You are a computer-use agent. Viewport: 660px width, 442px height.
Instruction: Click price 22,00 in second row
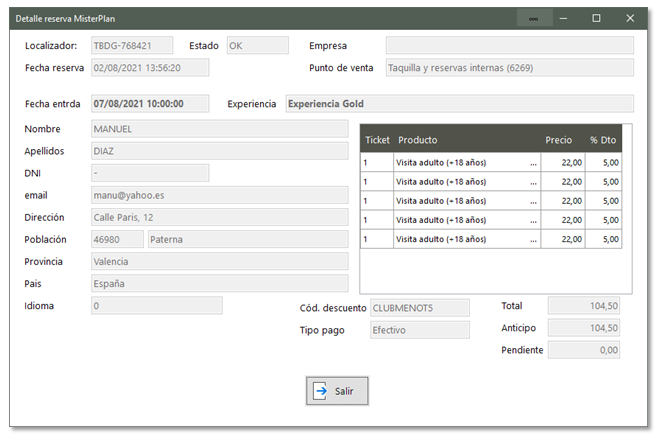[563, 182]
